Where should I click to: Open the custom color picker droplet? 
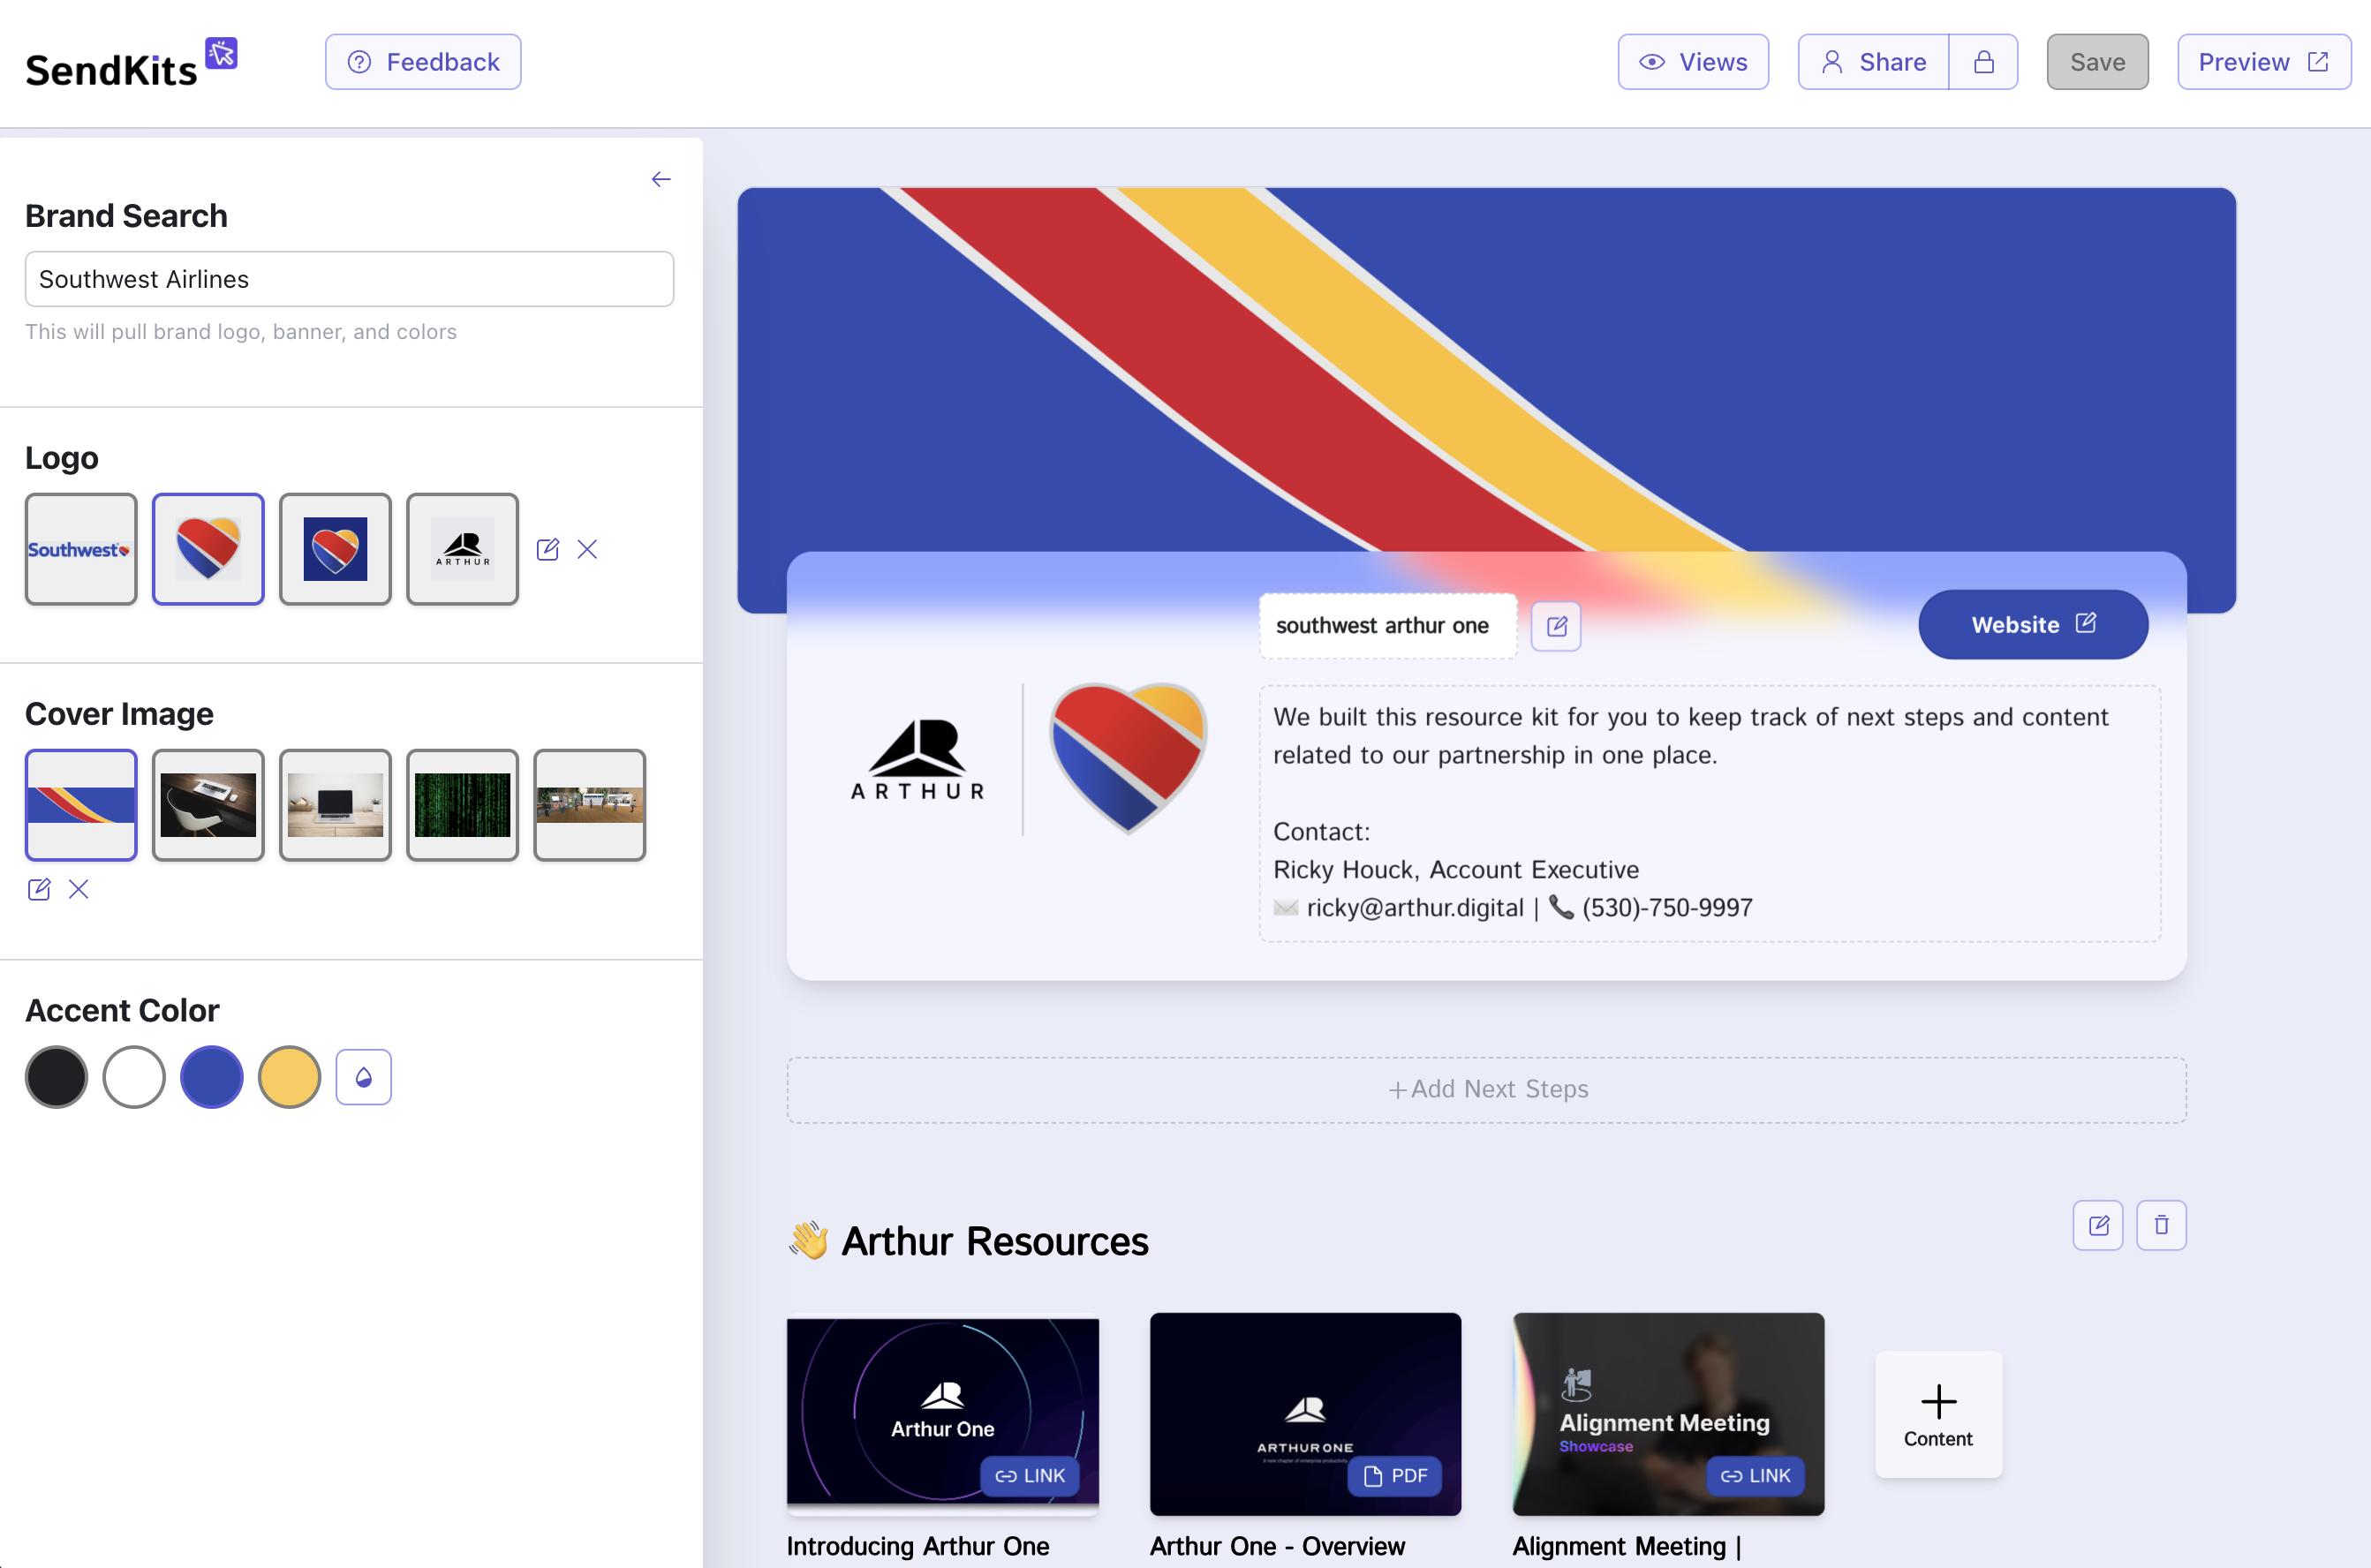click(364, 1077)
